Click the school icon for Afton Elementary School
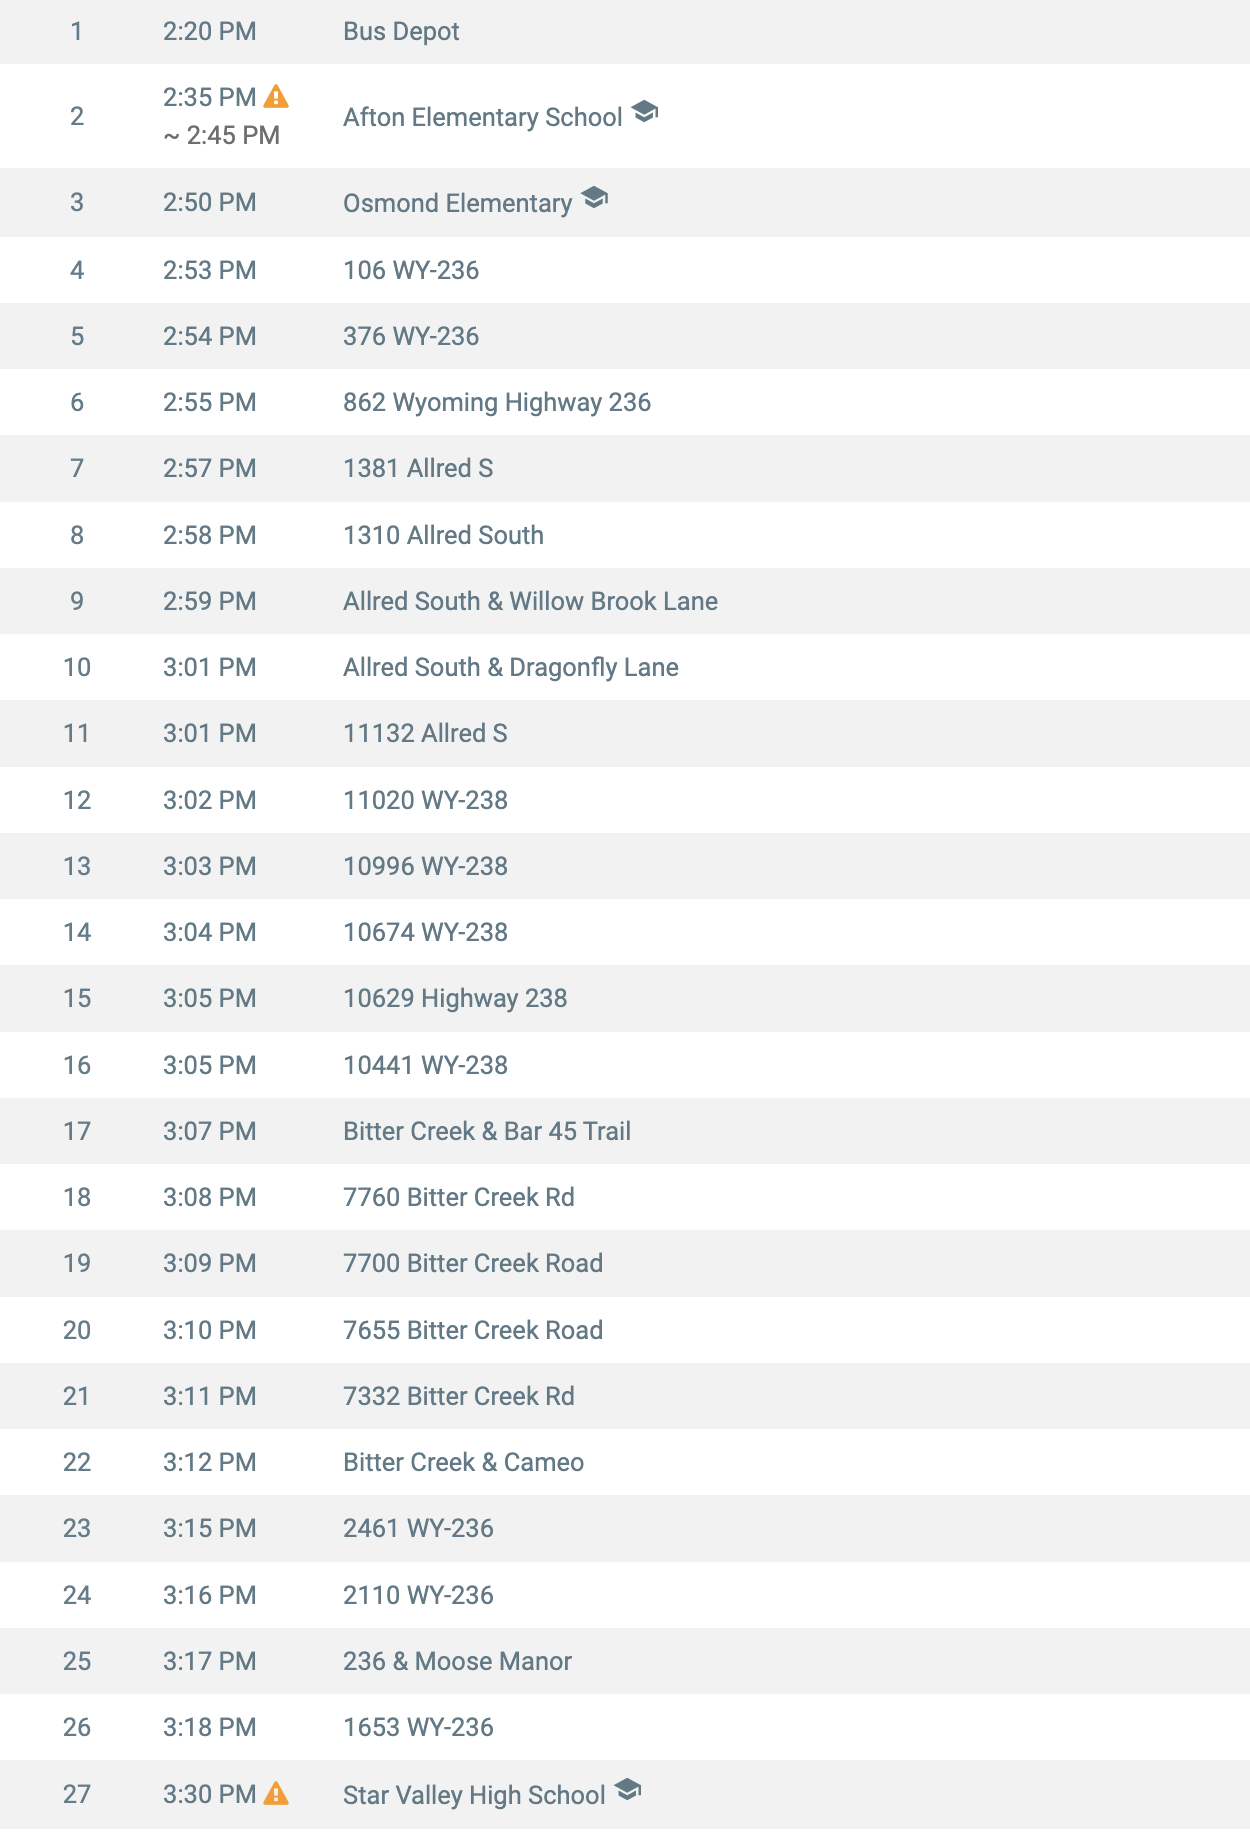Screen dimensions: 1250x1842 pos(645,112)
